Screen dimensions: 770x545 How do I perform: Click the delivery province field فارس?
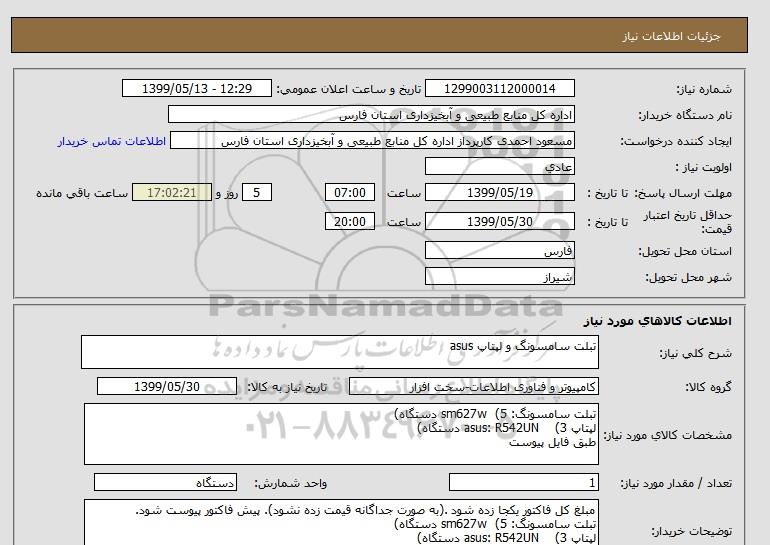[x=499, y=250]
